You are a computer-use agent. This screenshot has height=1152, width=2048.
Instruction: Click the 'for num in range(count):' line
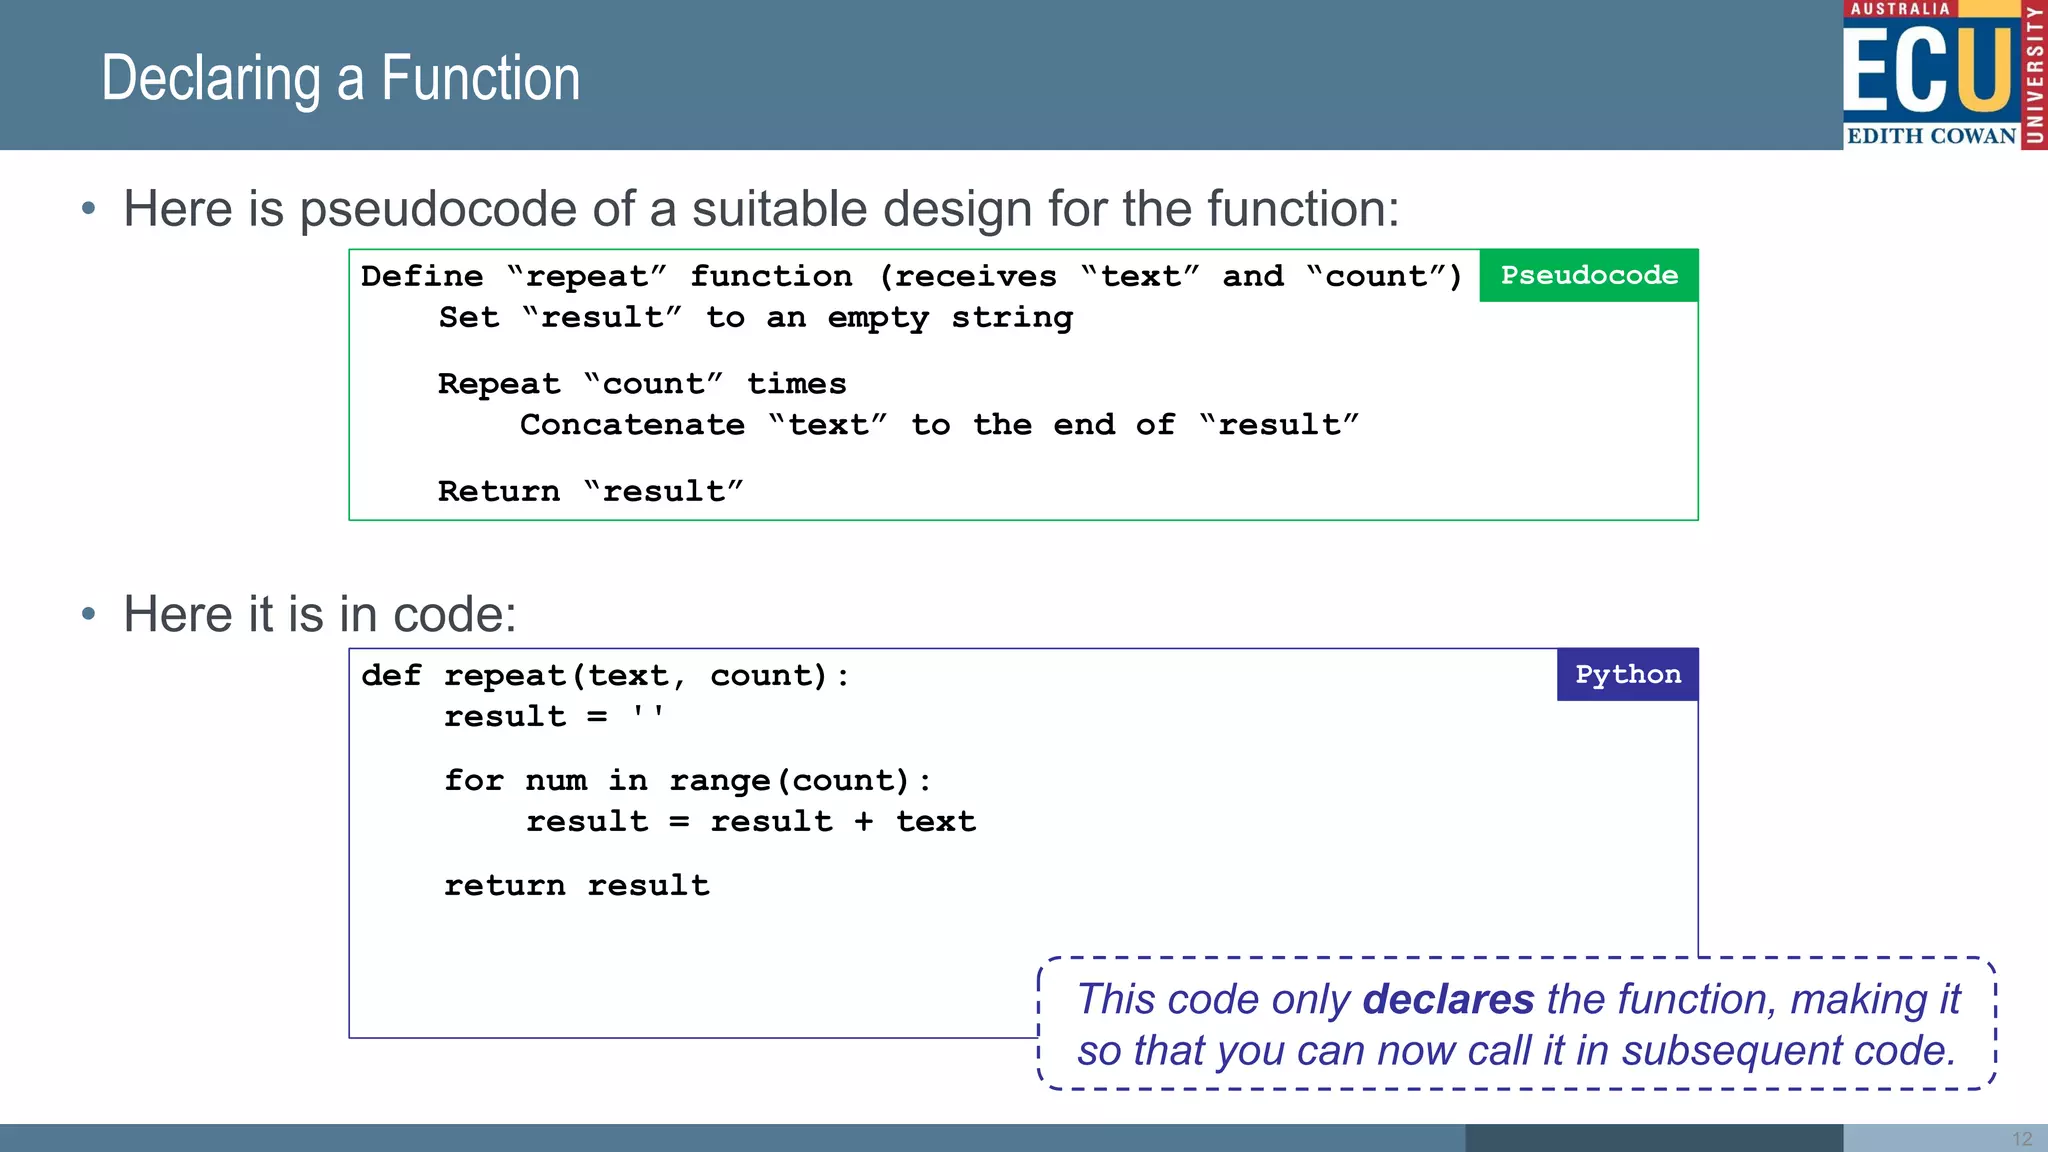click(688, 780)
